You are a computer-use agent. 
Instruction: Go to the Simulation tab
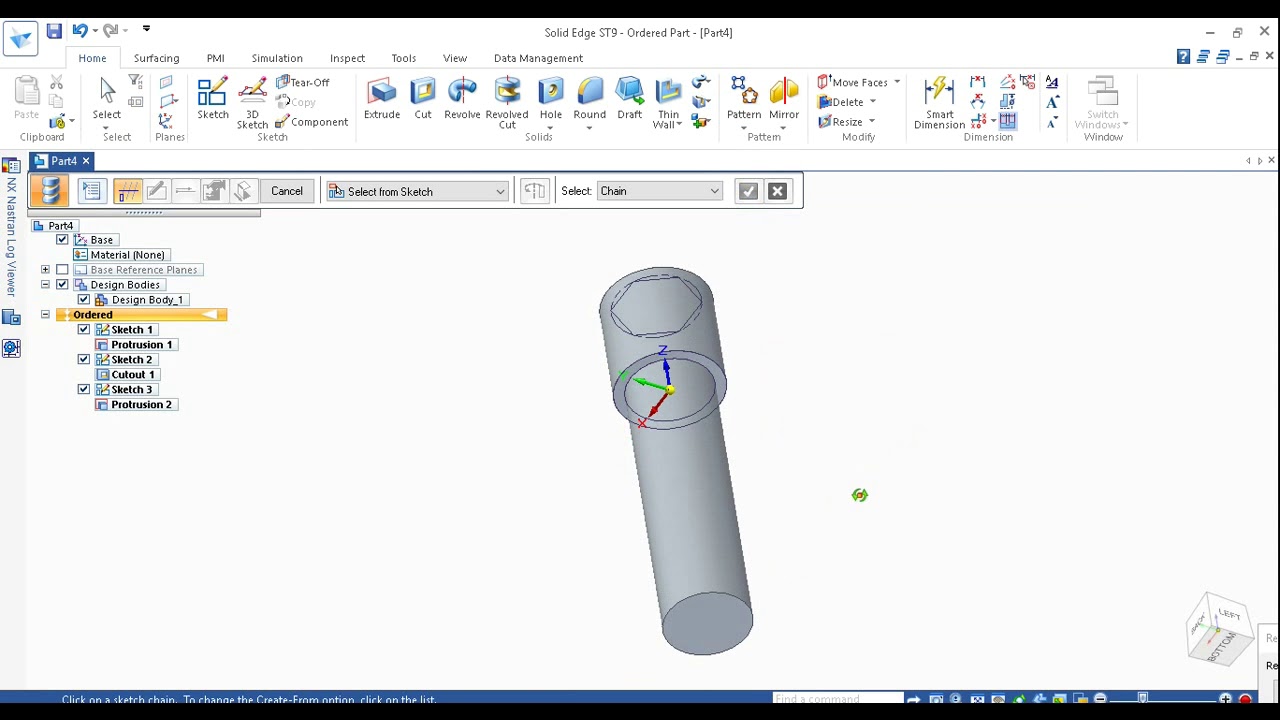277,58
